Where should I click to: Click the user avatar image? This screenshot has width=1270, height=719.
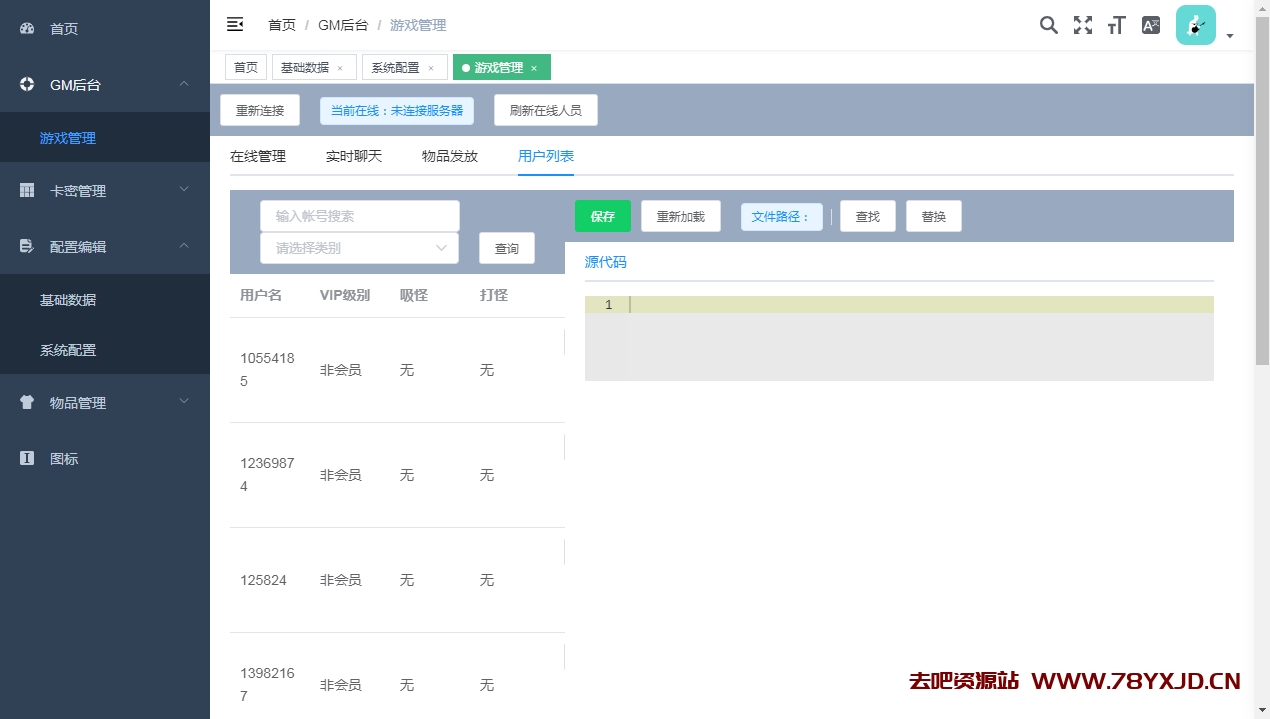[1195, 25]
